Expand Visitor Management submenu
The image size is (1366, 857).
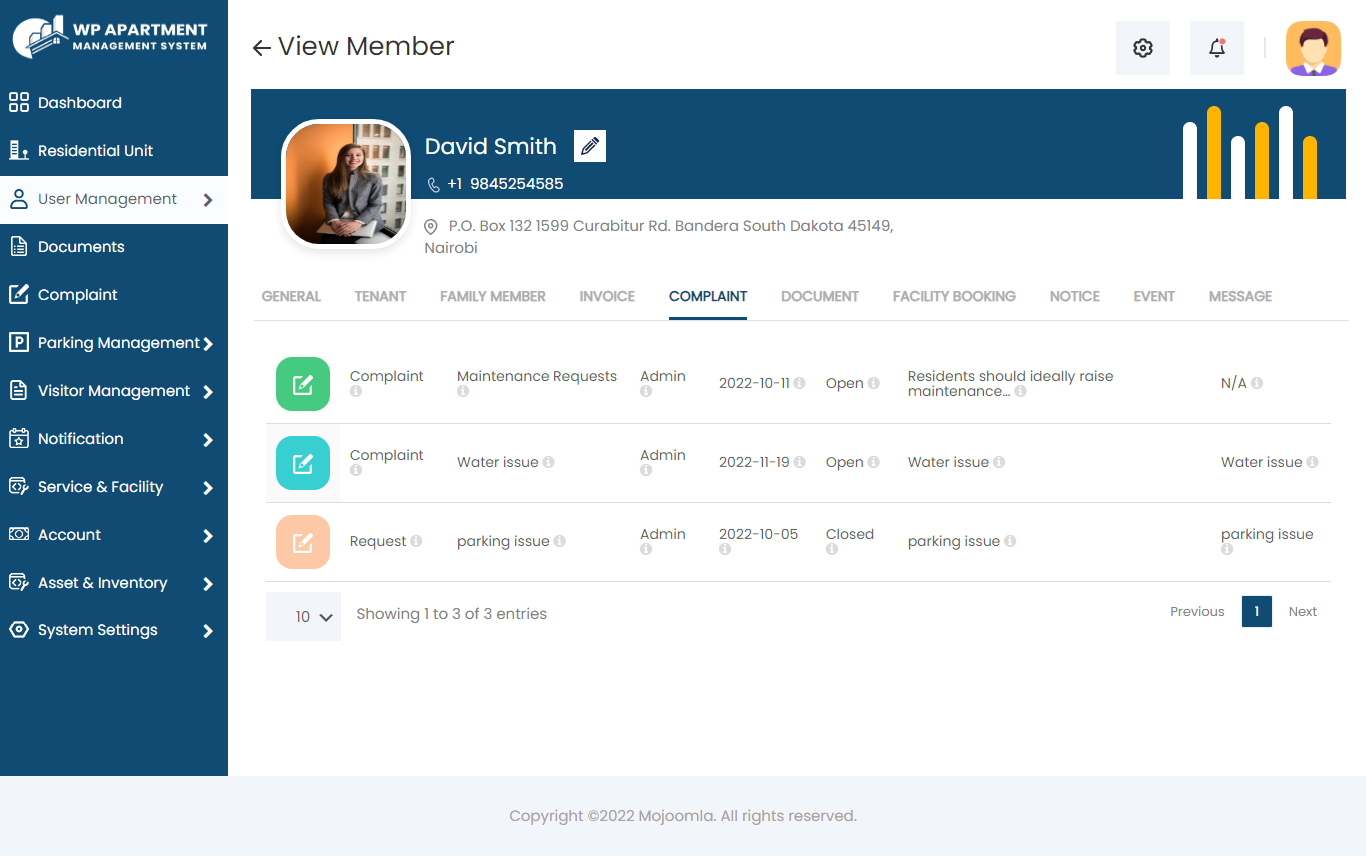(208, 392)
